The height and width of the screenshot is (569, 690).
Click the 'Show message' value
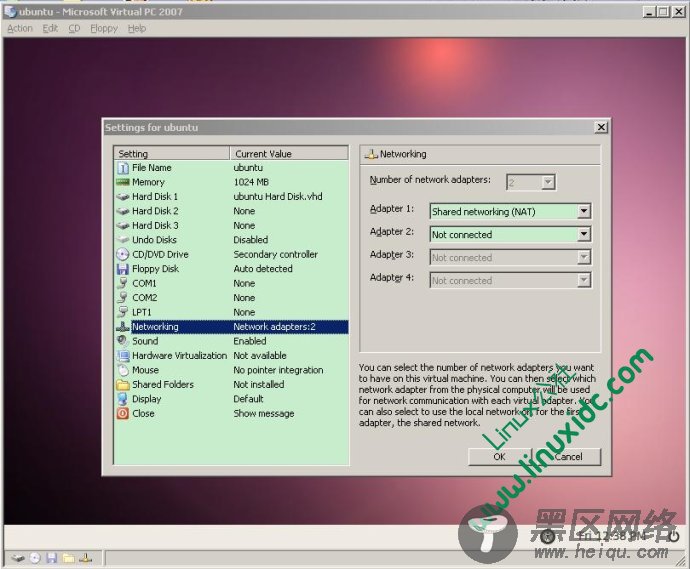pyautogui.click(x=264, y=414)
